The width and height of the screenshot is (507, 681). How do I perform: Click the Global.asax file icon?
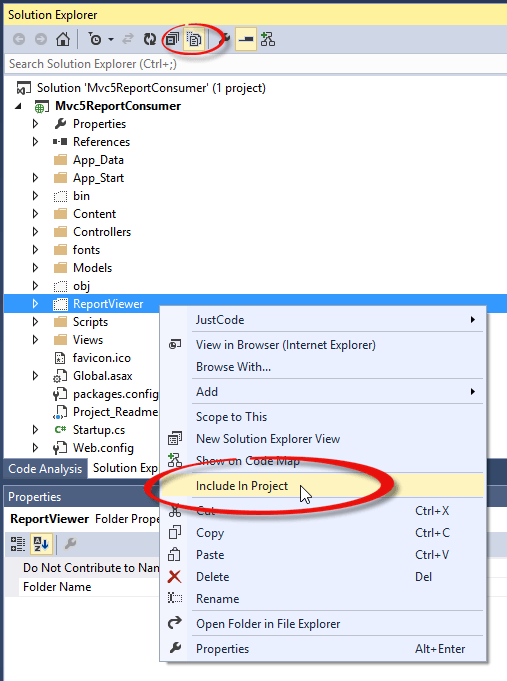click(x=60, y=376)
